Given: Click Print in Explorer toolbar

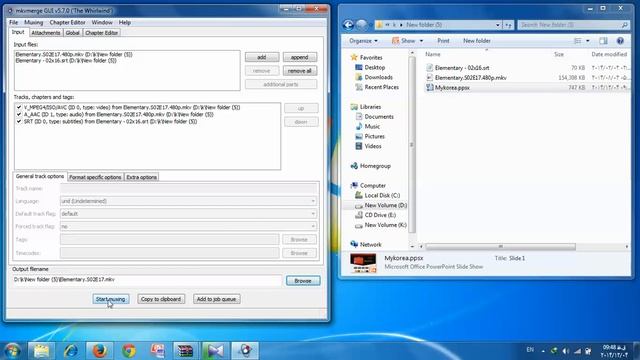Looking at the screenshot, I should (x=443, y=41).
